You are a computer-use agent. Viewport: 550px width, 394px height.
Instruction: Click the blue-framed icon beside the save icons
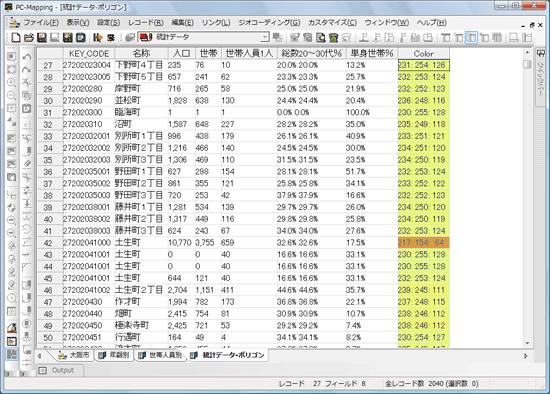81,37
